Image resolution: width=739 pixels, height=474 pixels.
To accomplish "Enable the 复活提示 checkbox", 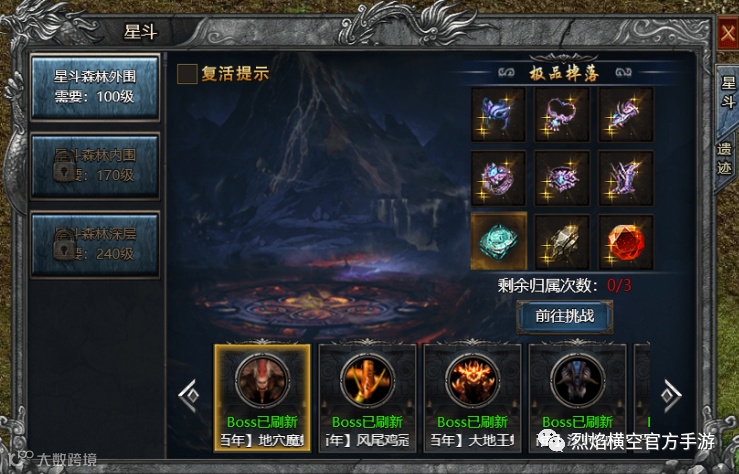I will pyautogui.click(x=187, y=74).
